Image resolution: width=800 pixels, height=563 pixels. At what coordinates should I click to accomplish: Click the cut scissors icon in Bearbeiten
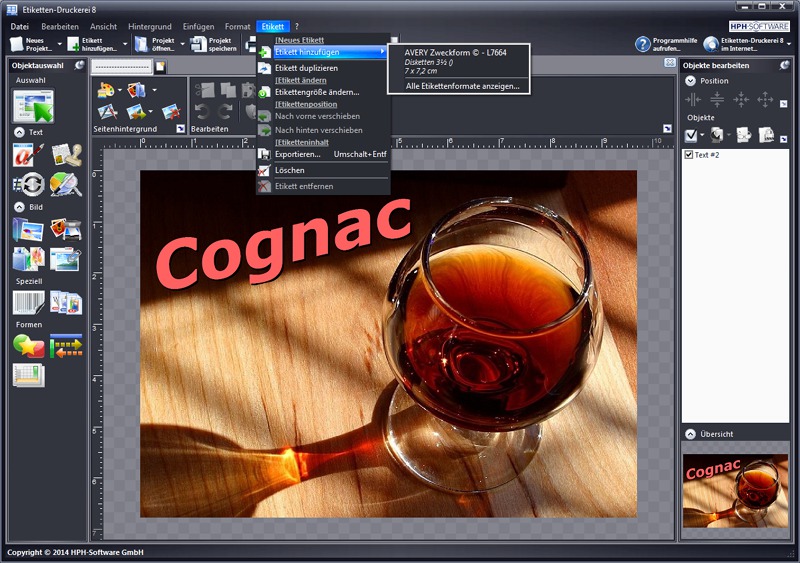pyautogui.click(x=205, y=90)
